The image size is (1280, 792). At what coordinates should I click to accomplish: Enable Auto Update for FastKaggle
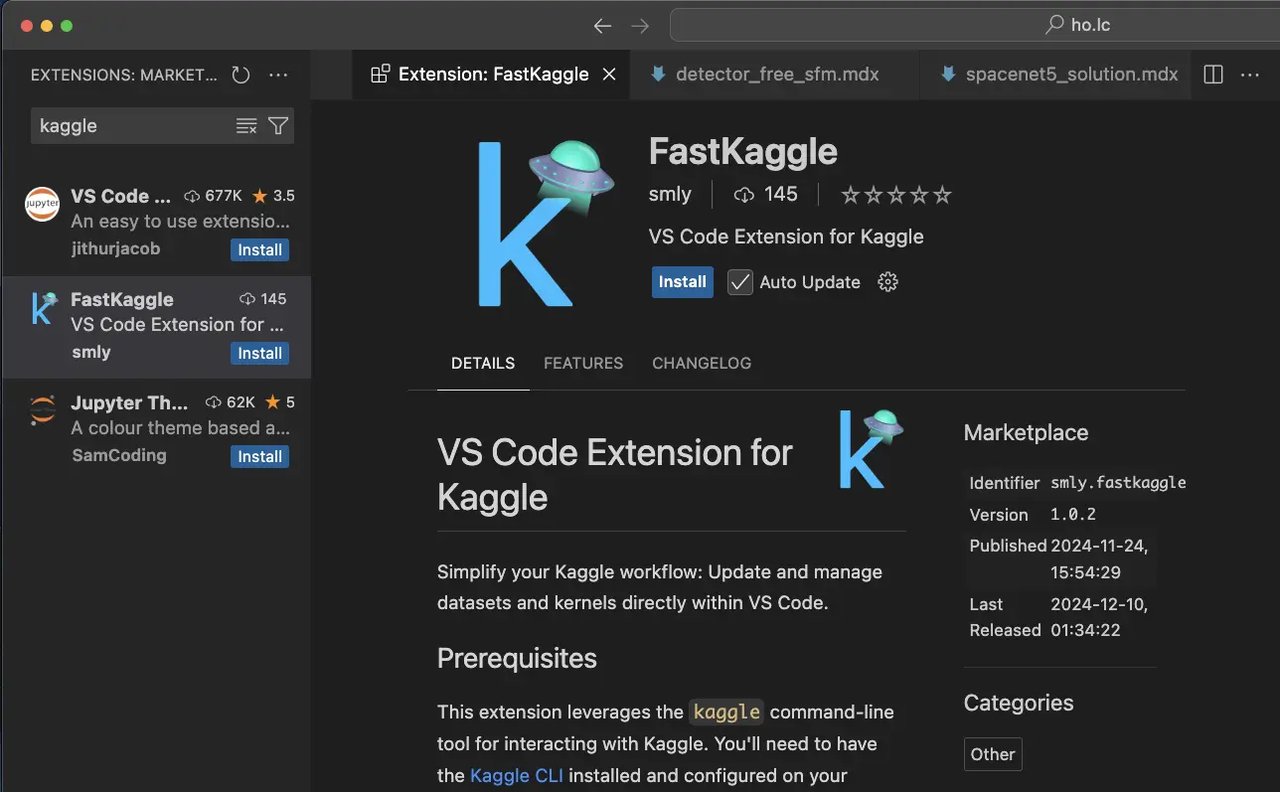(x=739, y=282)
